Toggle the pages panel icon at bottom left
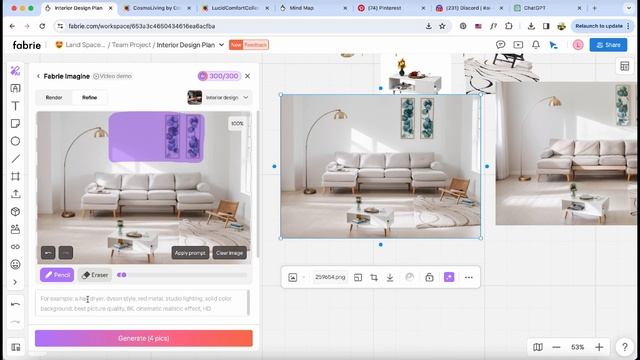The width and height of the screenshot is (640, 360). 16,347
